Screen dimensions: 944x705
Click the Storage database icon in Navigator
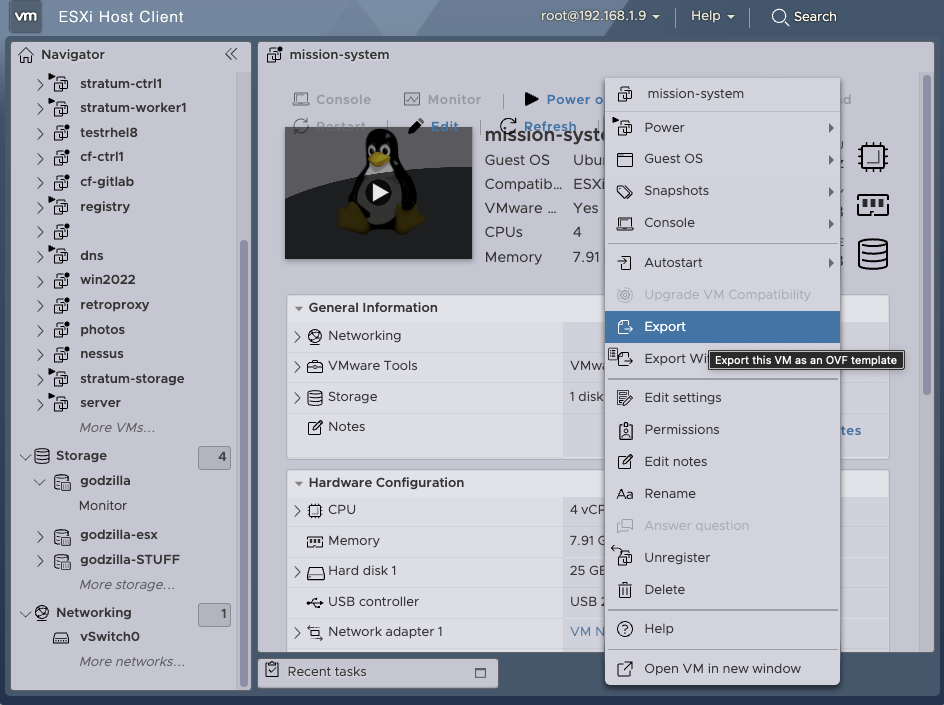[x=42, y=456]
